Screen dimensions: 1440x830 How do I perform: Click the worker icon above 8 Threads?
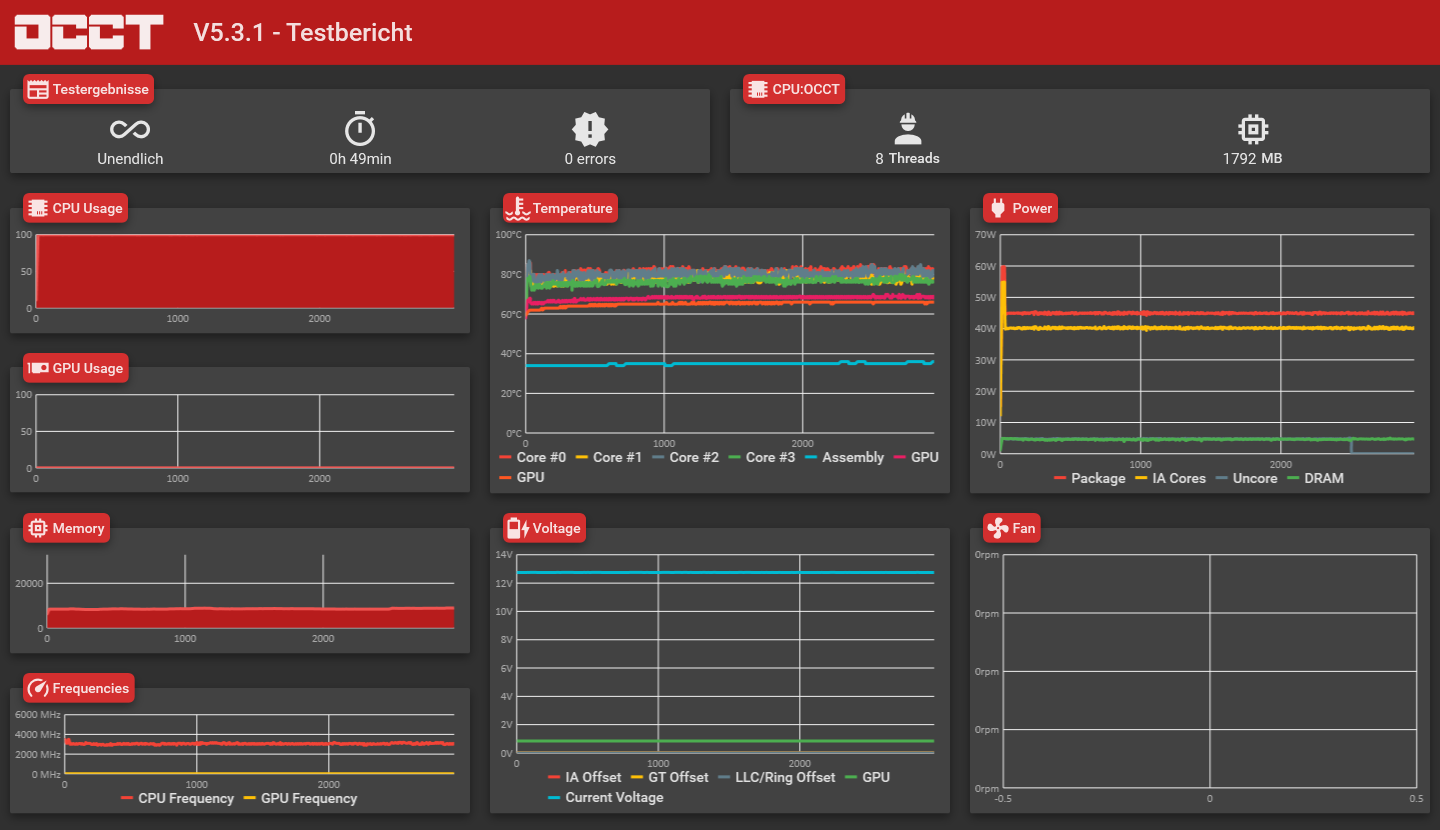click(907, 129)
